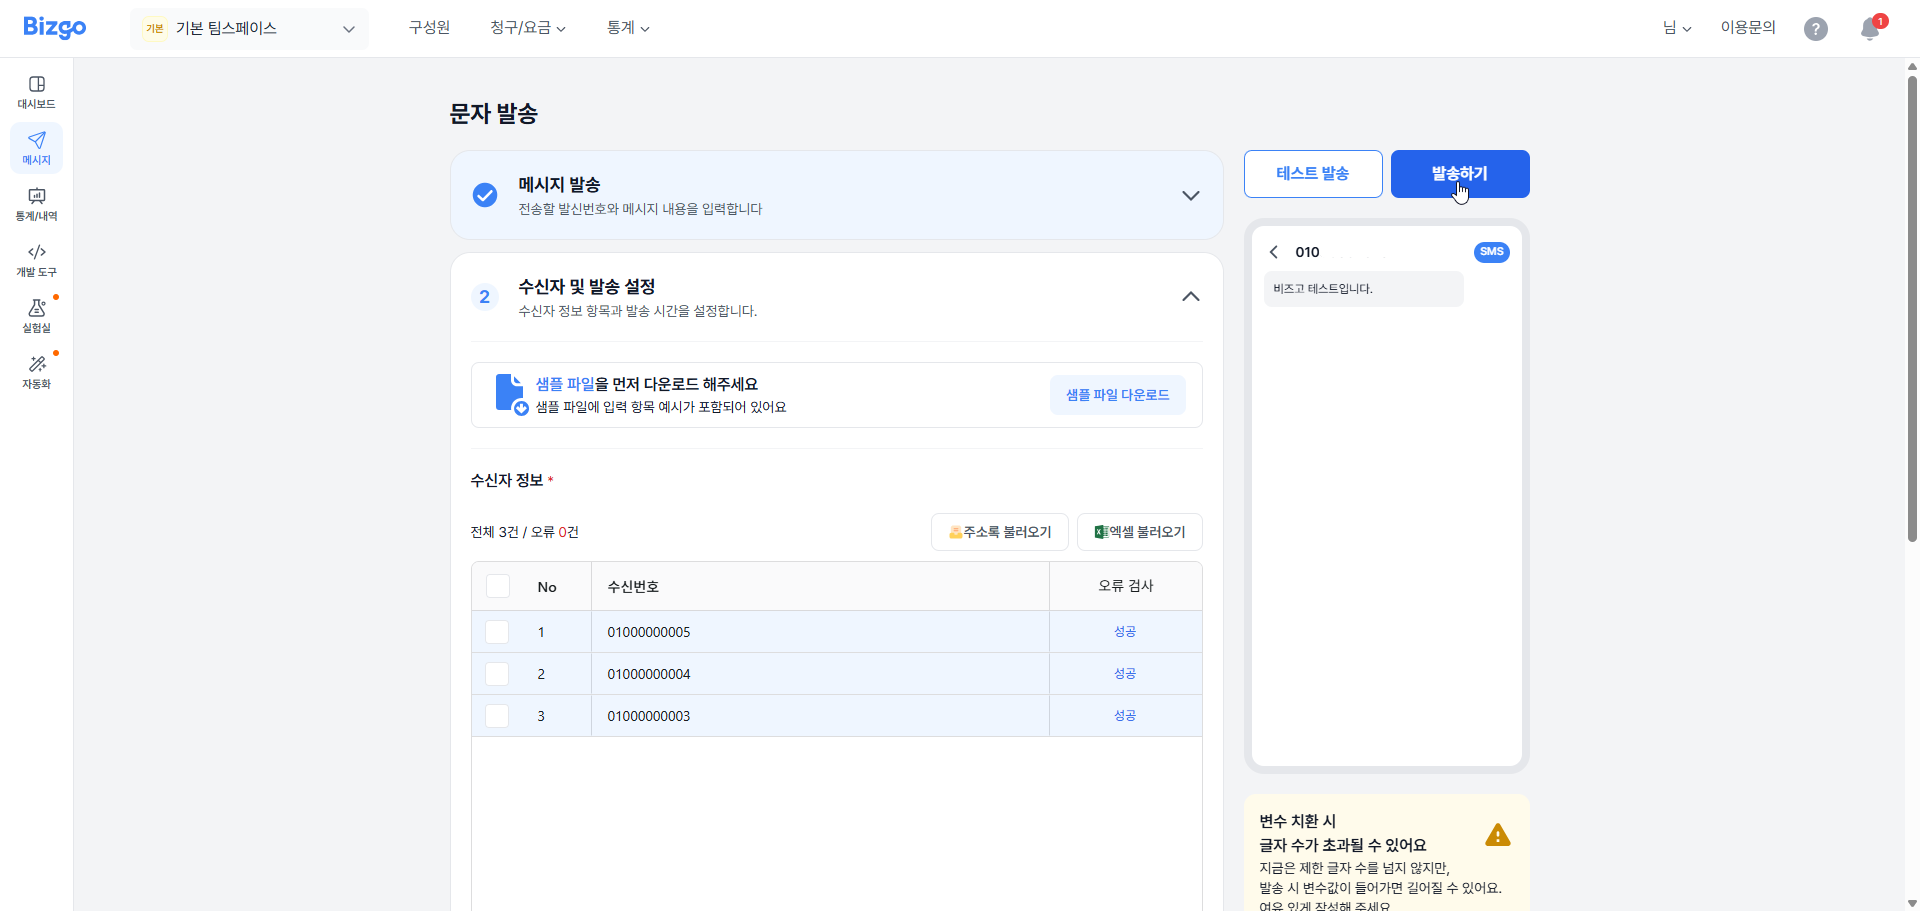Click the message preview text field

pos(1363,288)
